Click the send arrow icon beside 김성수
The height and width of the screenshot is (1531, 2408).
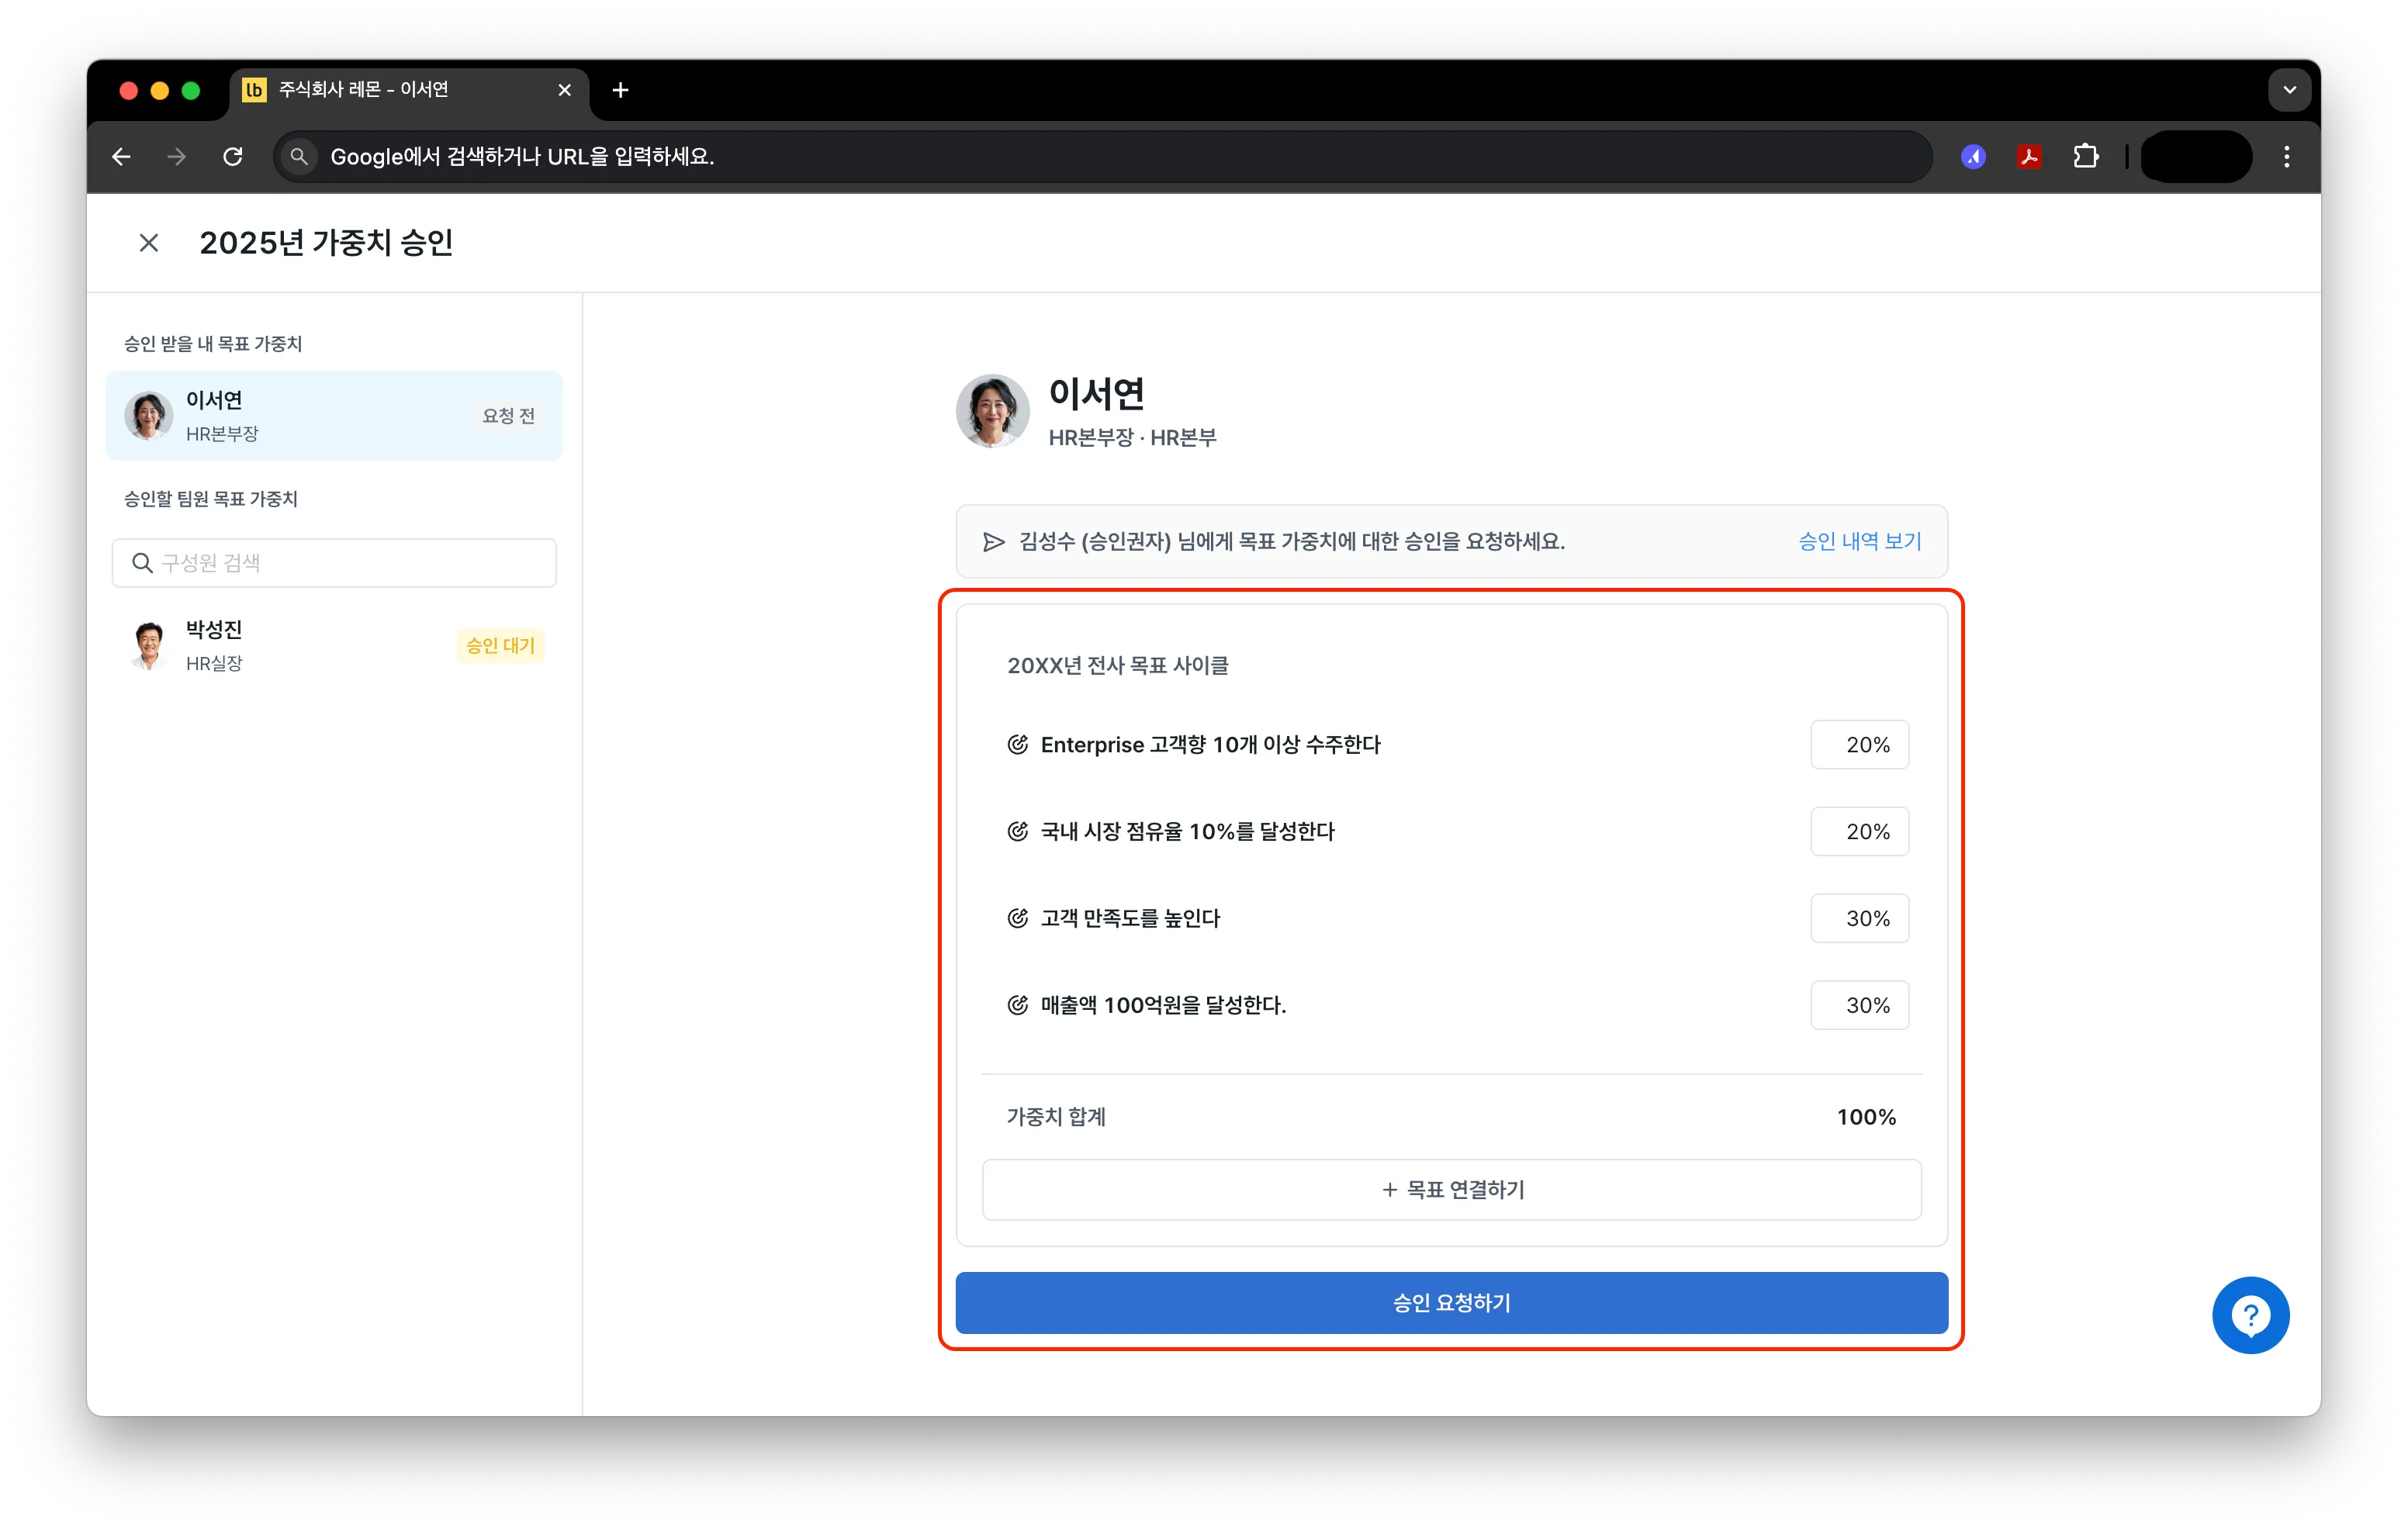coord(993,541)
